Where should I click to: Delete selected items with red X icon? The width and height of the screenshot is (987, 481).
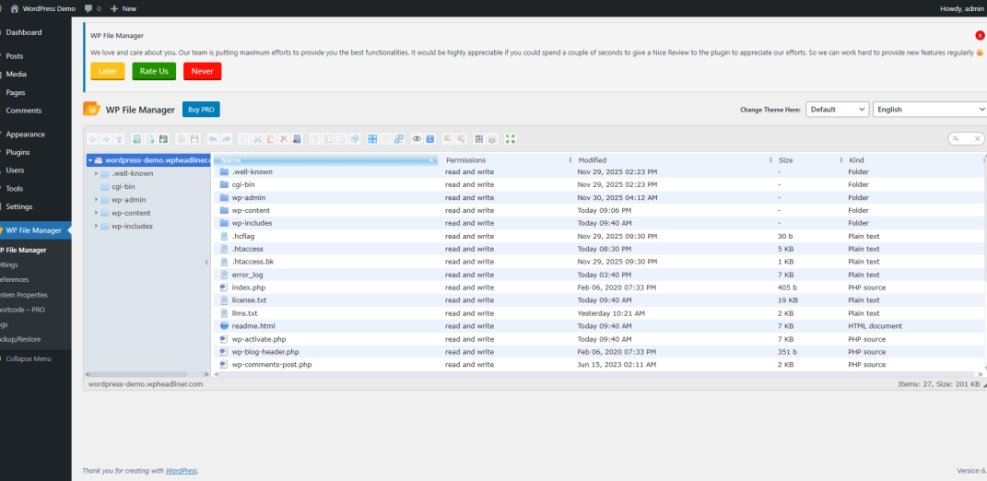point(284,139)
